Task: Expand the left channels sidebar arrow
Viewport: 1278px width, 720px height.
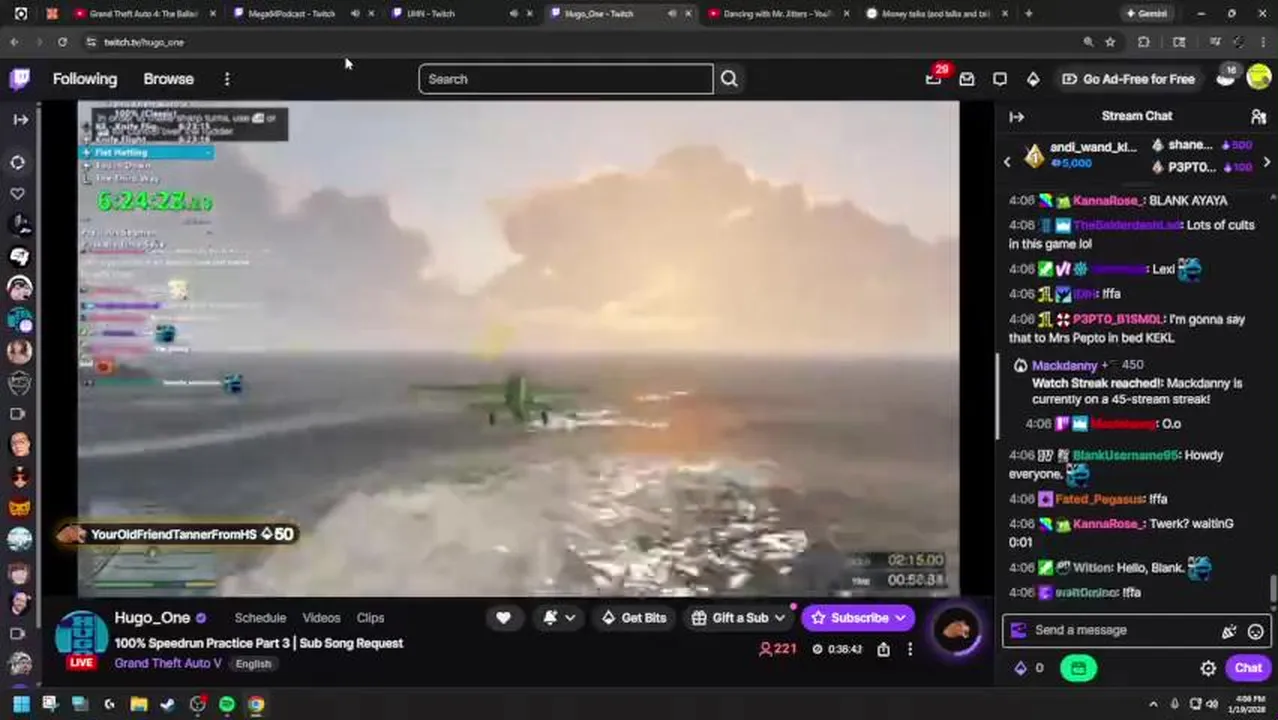Action: [20, 119]
